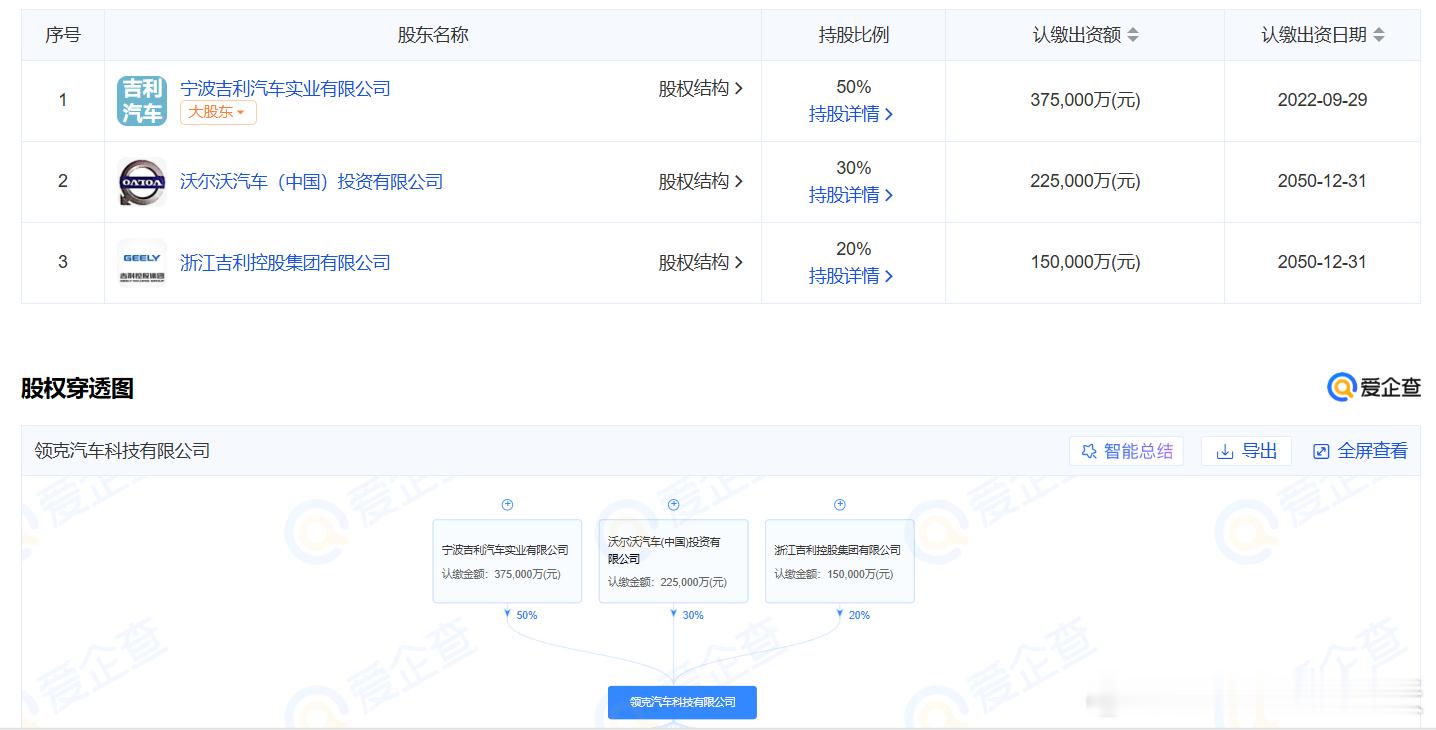Open 持股详情 for the 20% shareholder
The height and width of the screenshot is (730, 1436).
[851, 276]
